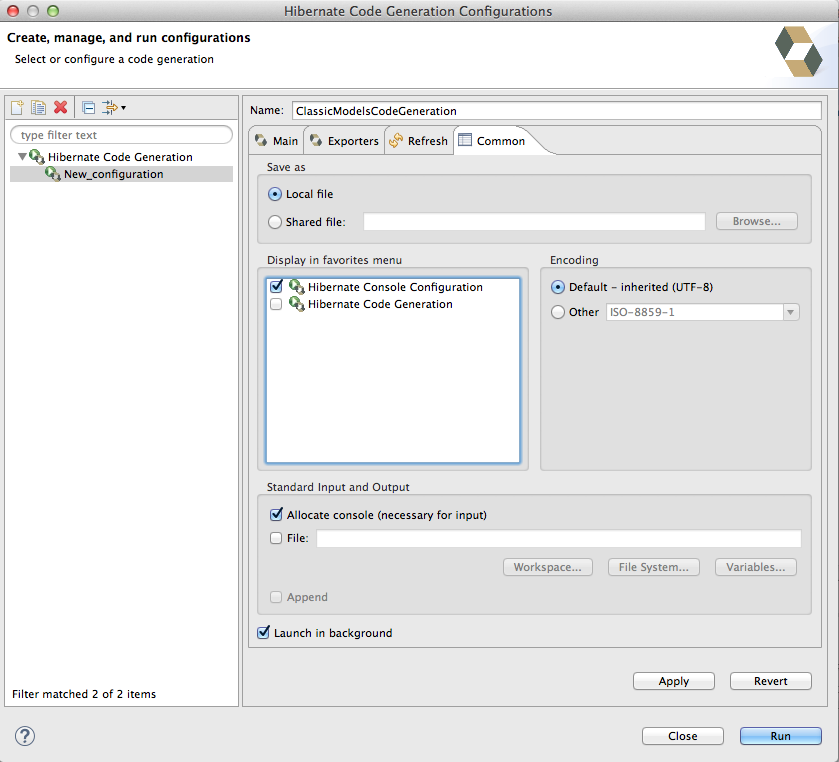Image resolution: width=839 pixels, height=762 pixels.
Task: Open the filter configurations dropdown arrow
Action: [124, 108]
